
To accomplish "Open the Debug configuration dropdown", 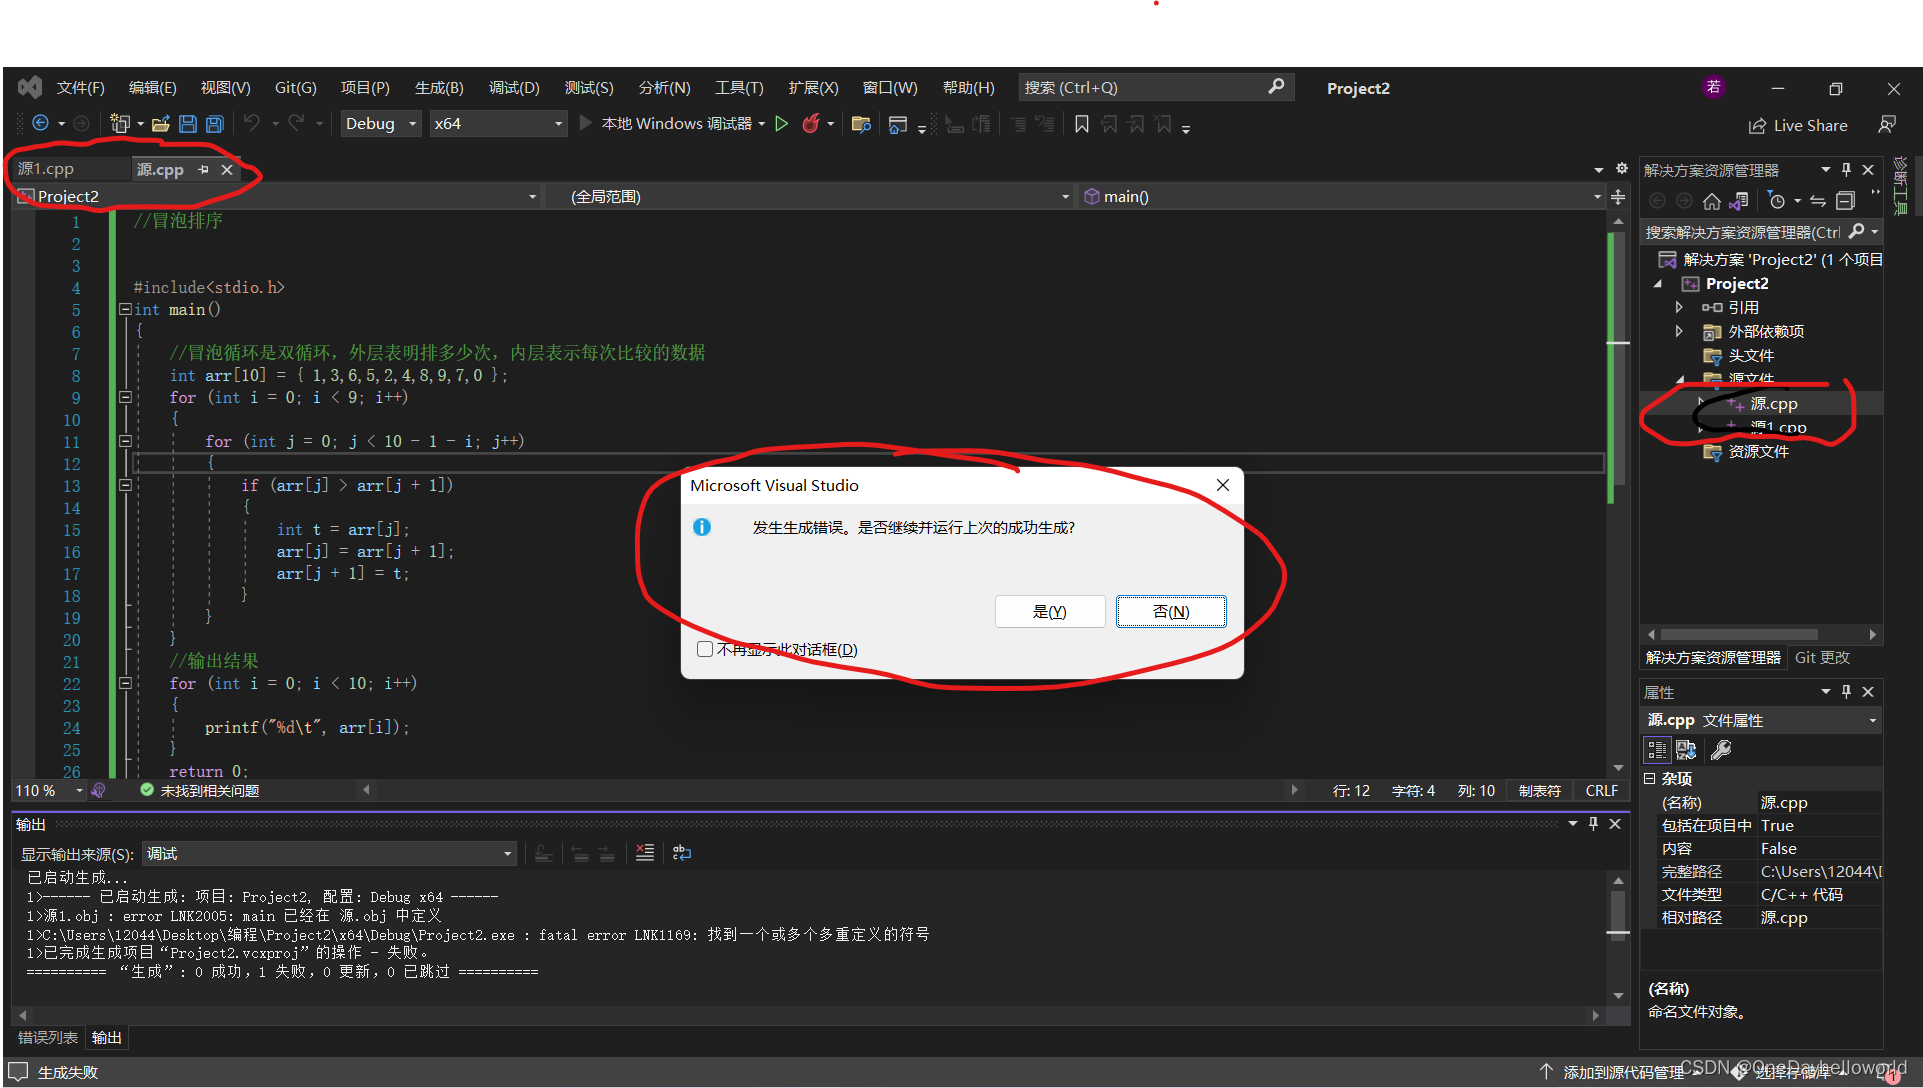I will click(381, 124).
